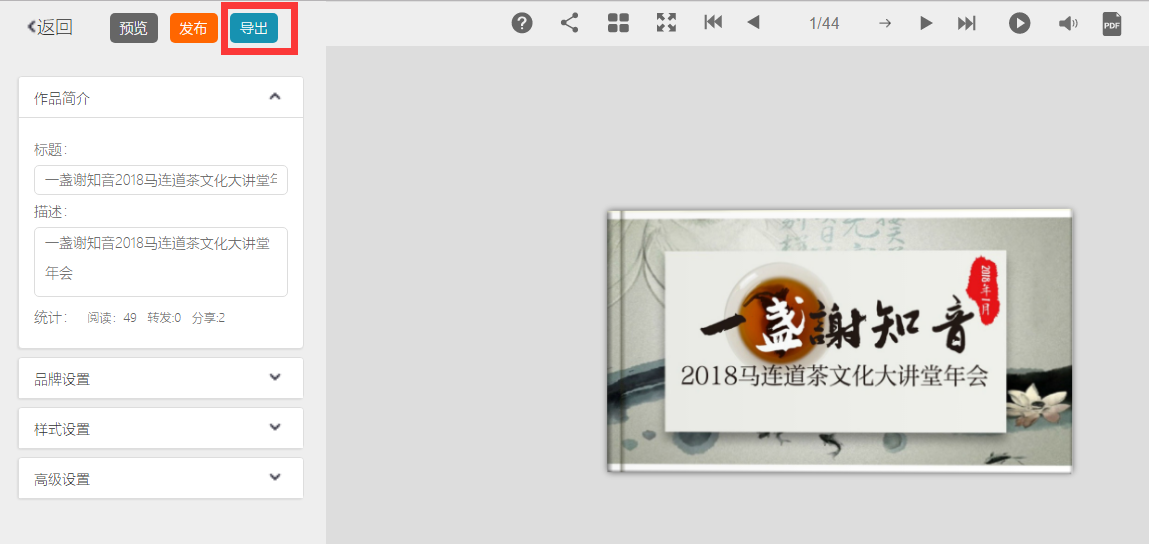Click the 转发:0 statistic

164,317
